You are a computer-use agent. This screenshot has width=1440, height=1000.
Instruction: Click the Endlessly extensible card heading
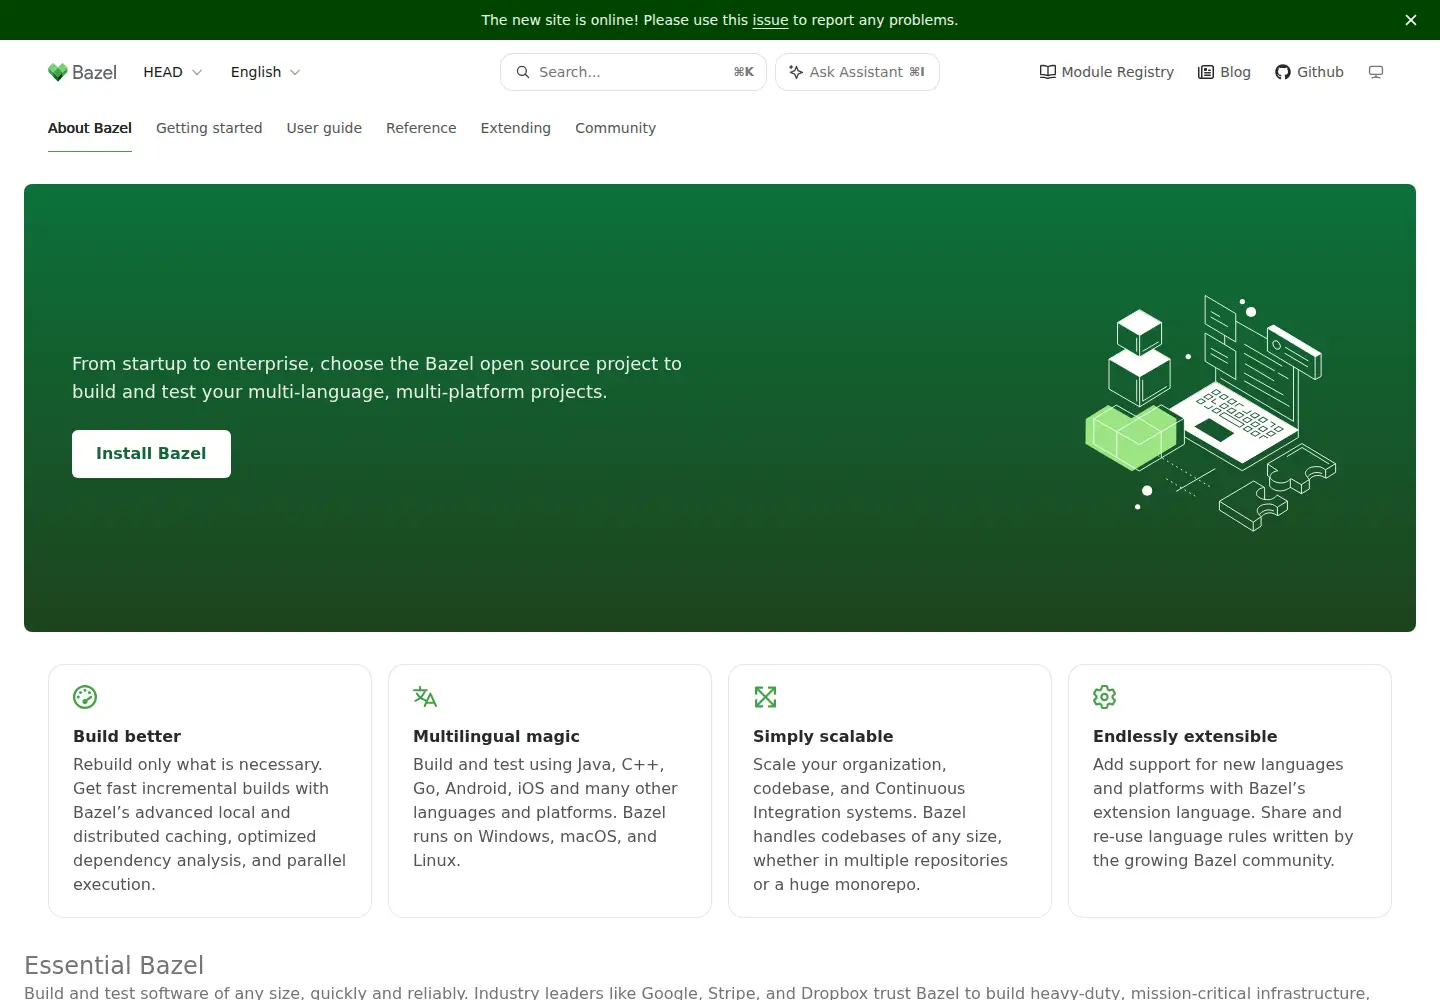click(1185, 736)
